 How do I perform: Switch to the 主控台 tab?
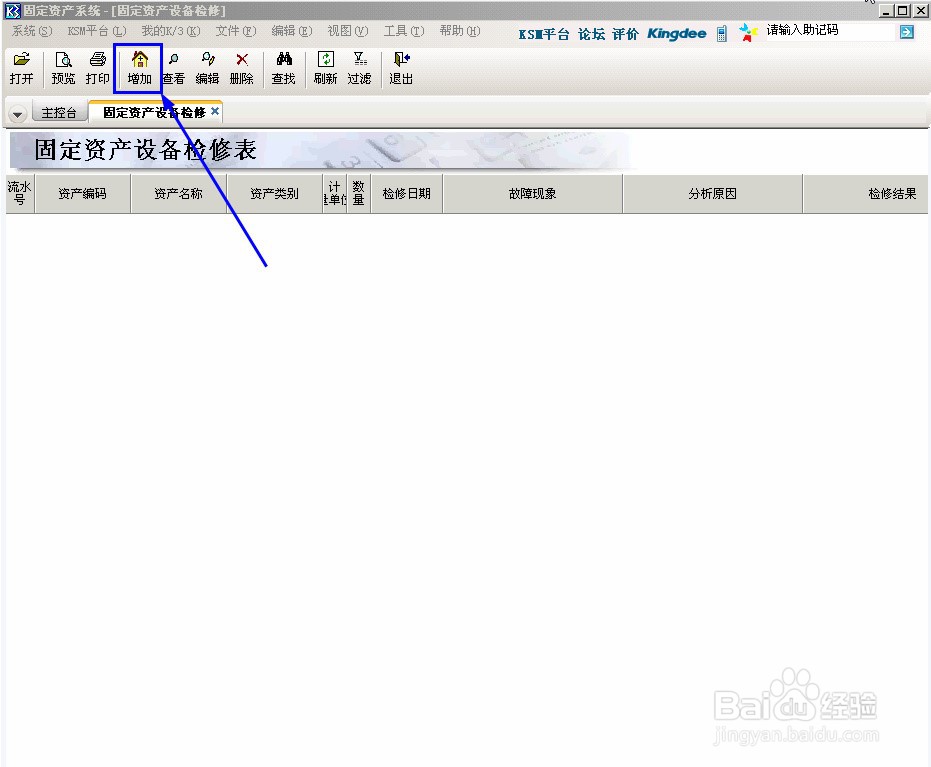(58, 112)
